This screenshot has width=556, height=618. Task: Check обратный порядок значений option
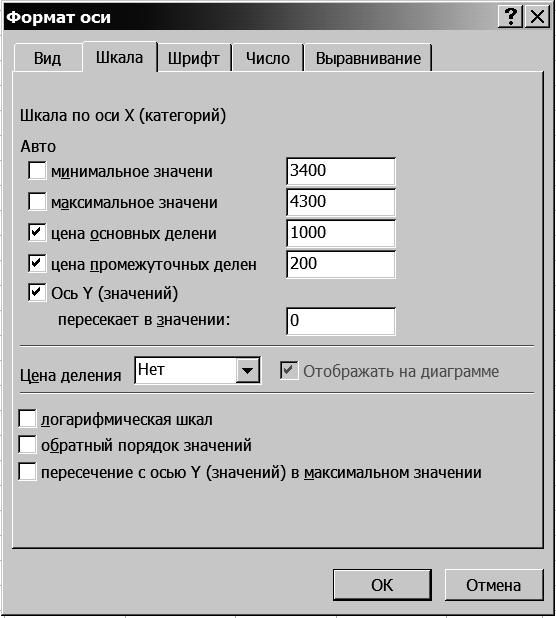pyautogui.click(x=27, y=445)
